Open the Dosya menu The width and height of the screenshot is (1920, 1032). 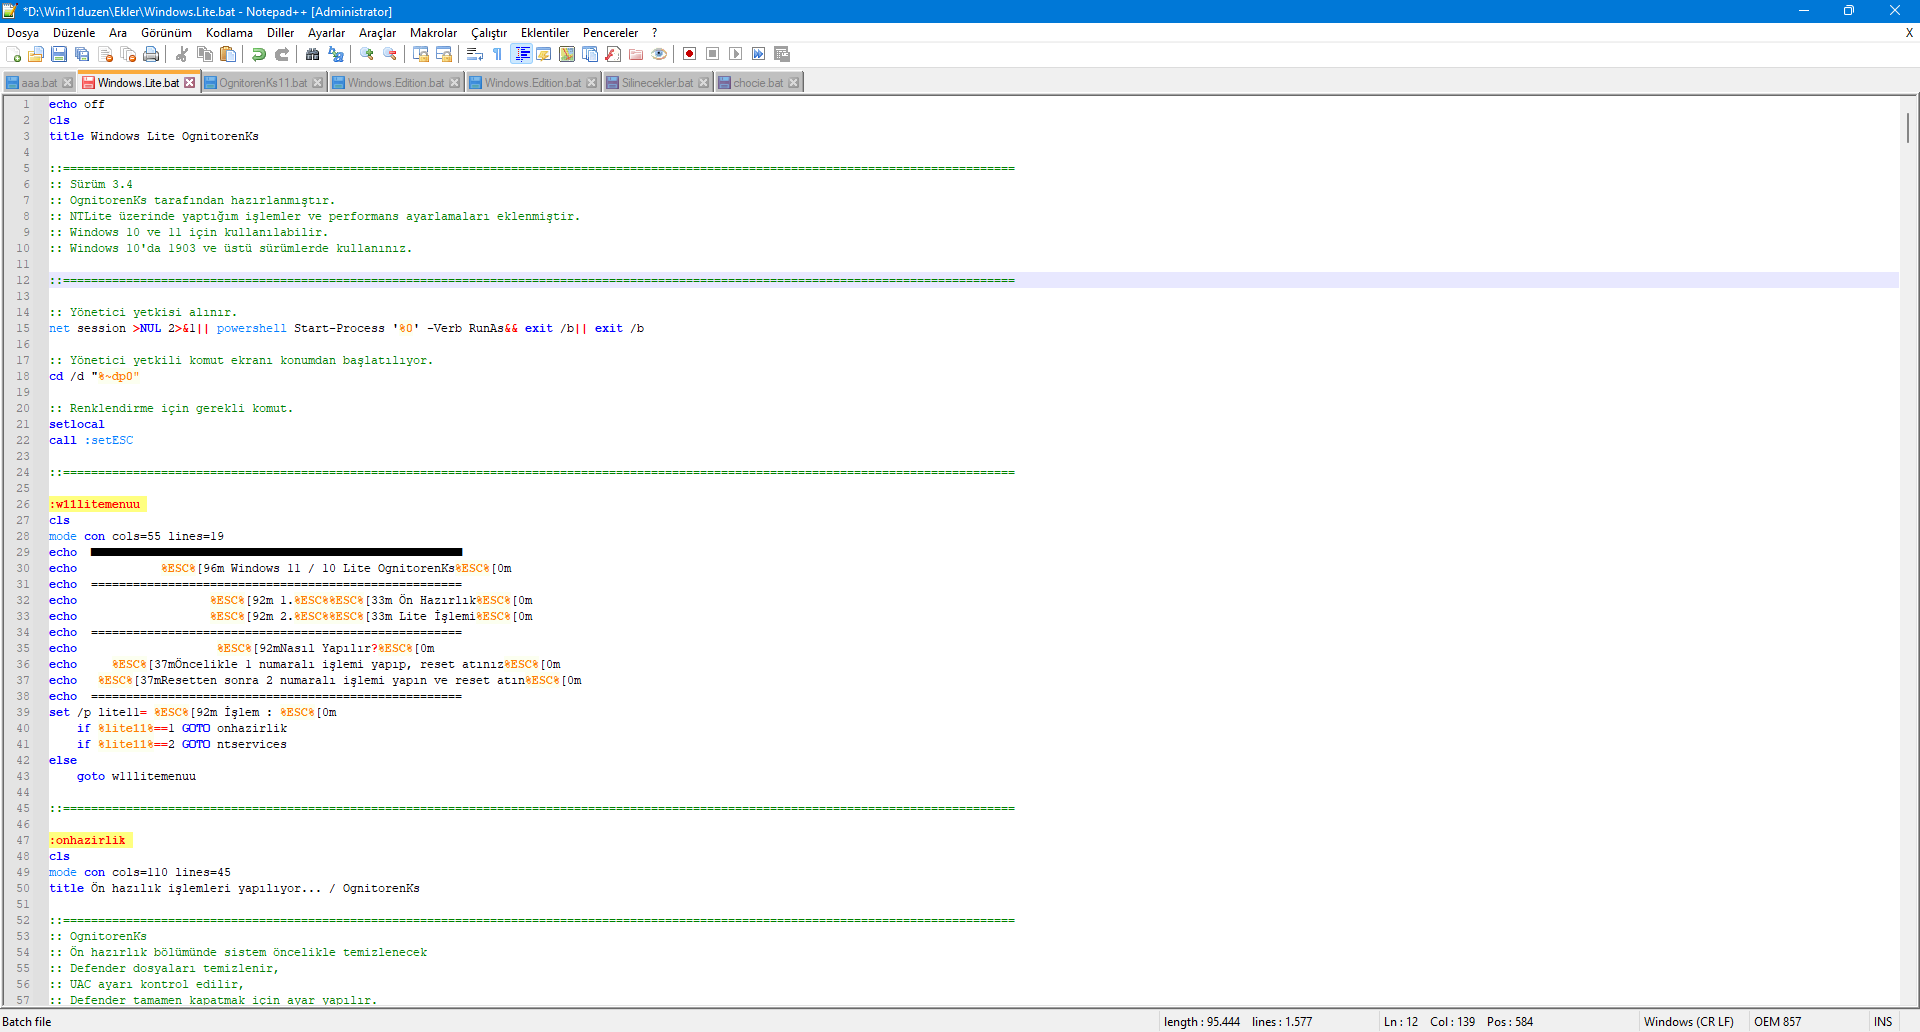coord(23,33)
